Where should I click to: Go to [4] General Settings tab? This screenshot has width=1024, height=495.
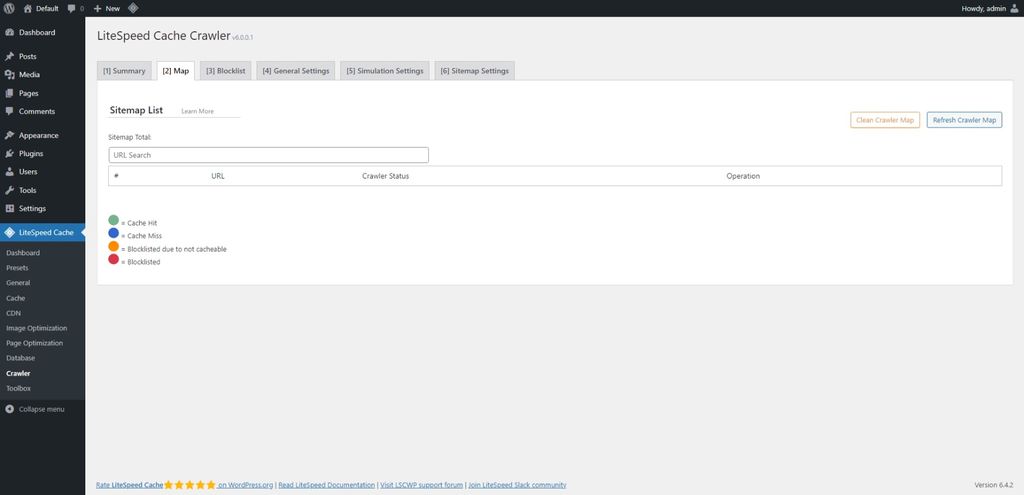(x=296, y=71)
